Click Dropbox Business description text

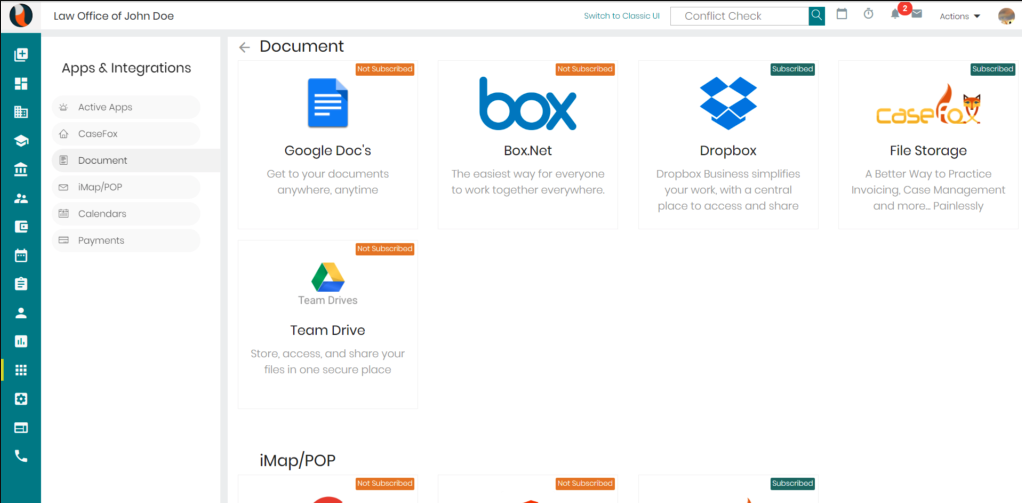[728, 190]
